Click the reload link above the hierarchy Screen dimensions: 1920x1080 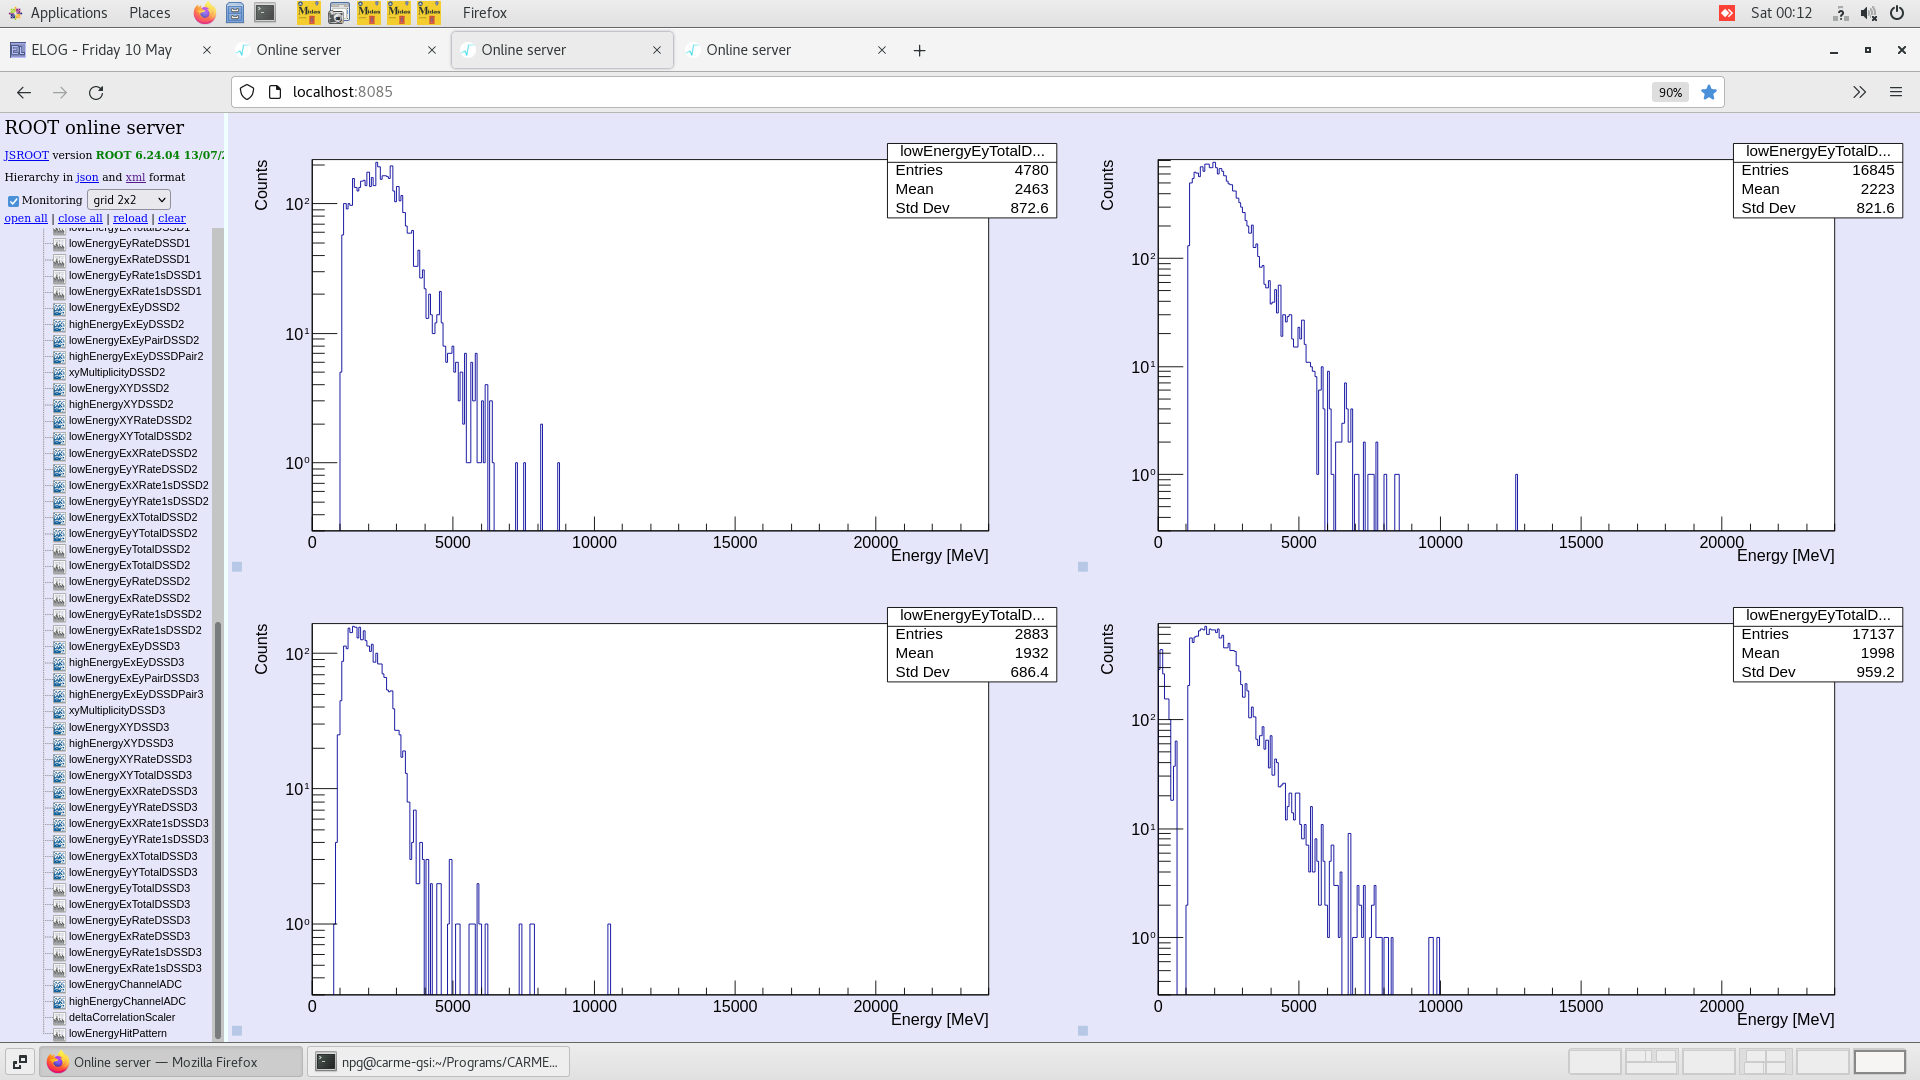[x=130, y=218]
